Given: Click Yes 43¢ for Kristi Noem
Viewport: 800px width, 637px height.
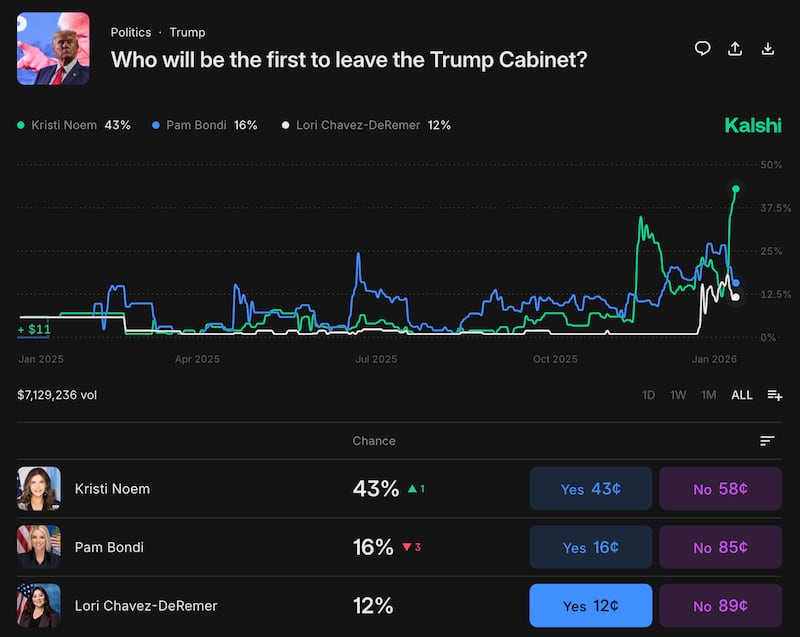Looking at the screenshot, I should coord(590,489).
